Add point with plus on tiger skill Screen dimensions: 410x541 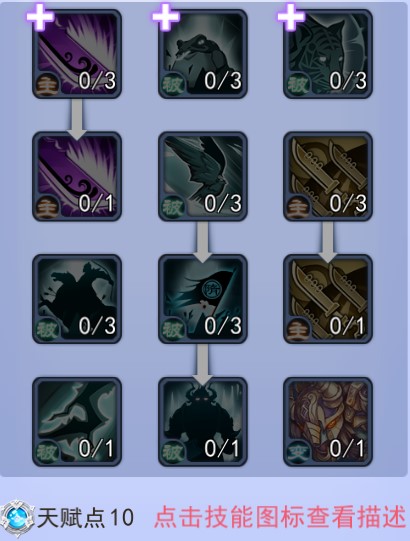click(x=291, y=17)
